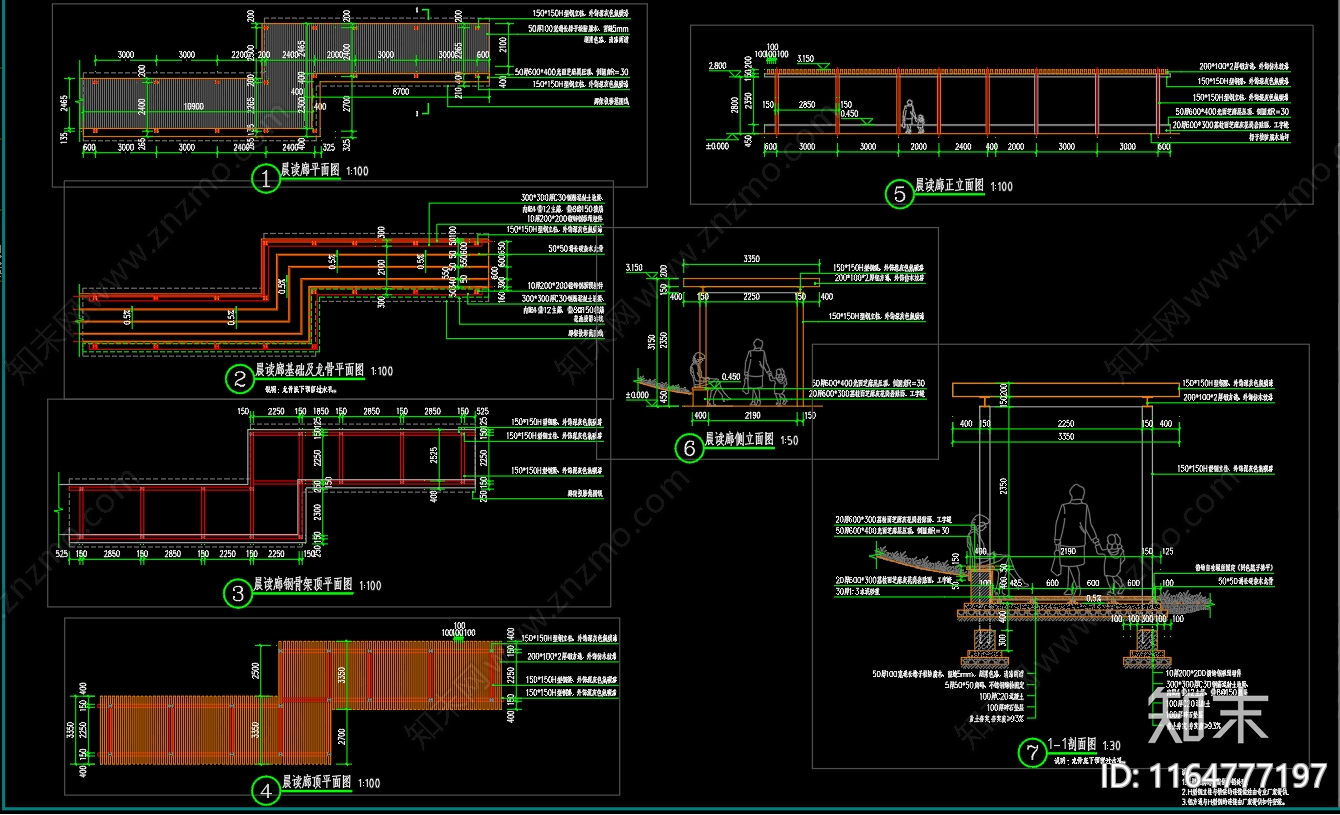Click the circled number 2 drawing marker
The width and height of the screenshot is (1340, 815).
240,379
